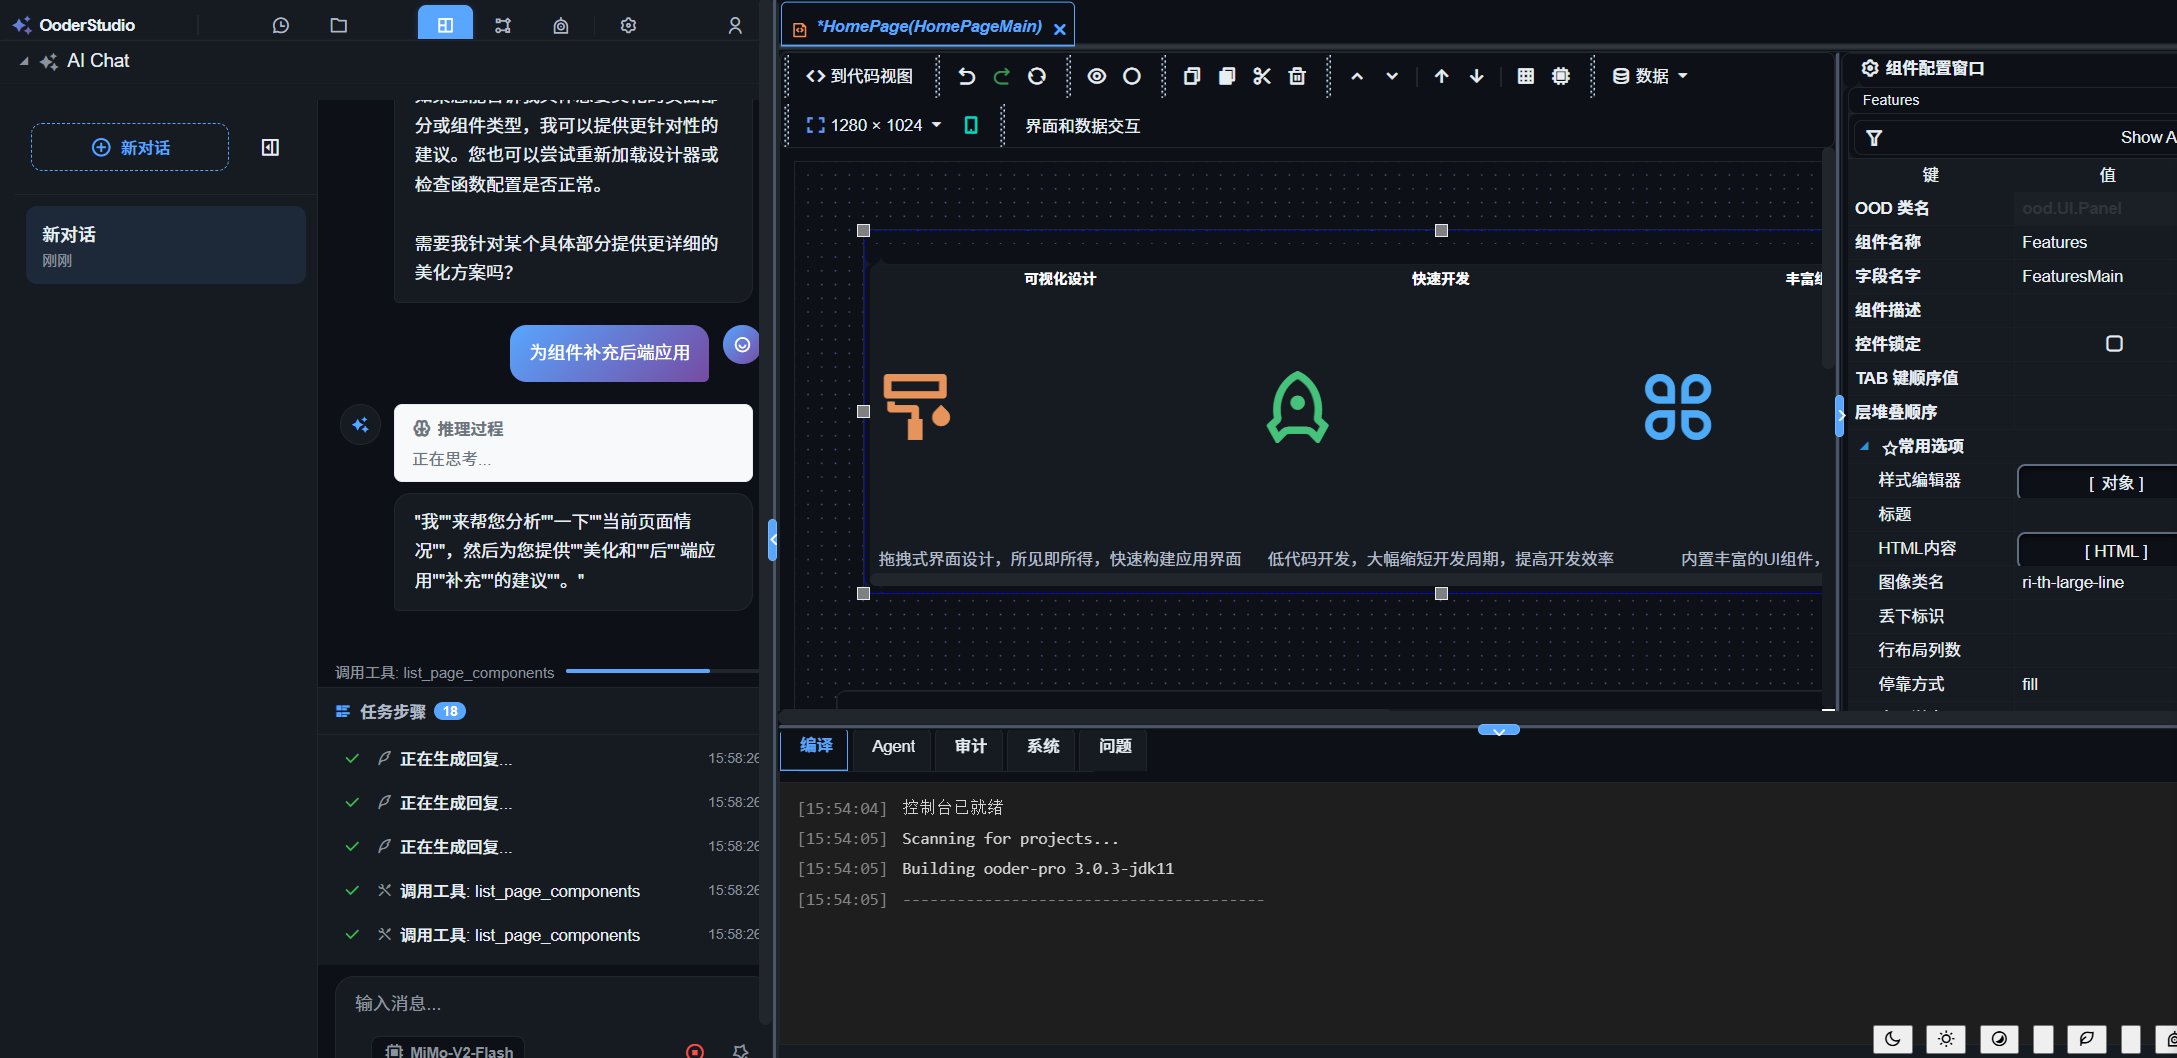2177x1058 pixels.
Task: Open the 新对话 conversation in history list
Action: [x=166, y=246]
